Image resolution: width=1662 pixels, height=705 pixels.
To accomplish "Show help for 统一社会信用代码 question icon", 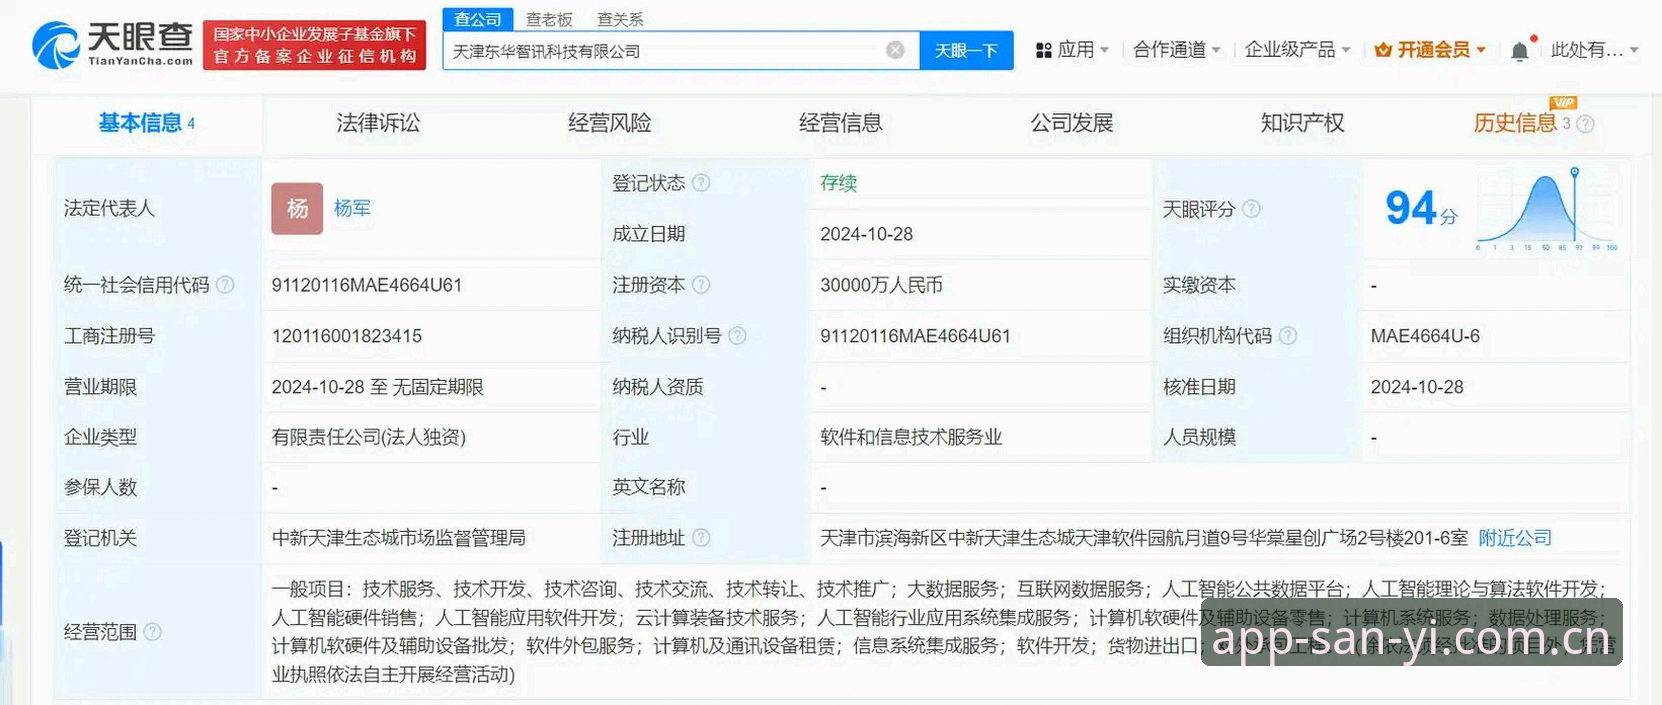I will pos(225,285).
